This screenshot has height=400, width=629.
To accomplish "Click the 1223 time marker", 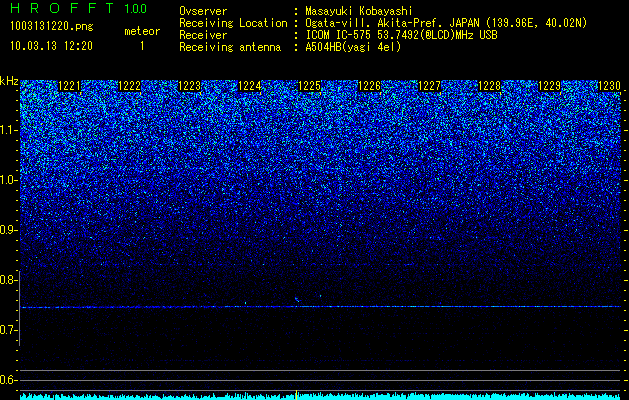I will pyautogui.click(x=189, y=86).
